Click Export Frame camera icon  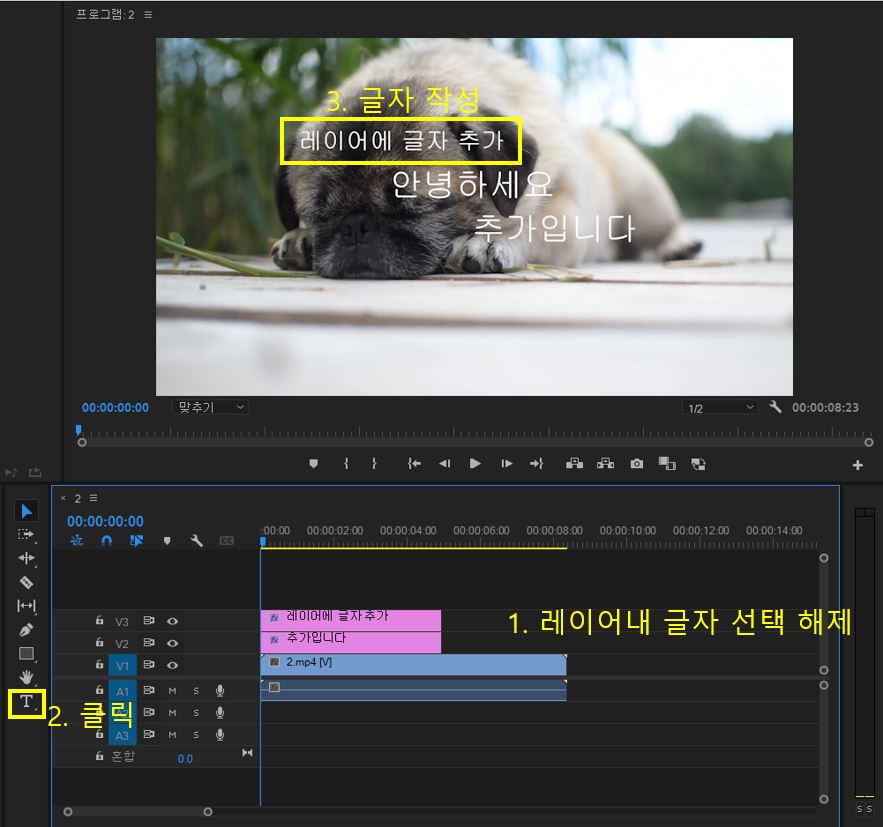pos(636,464)
